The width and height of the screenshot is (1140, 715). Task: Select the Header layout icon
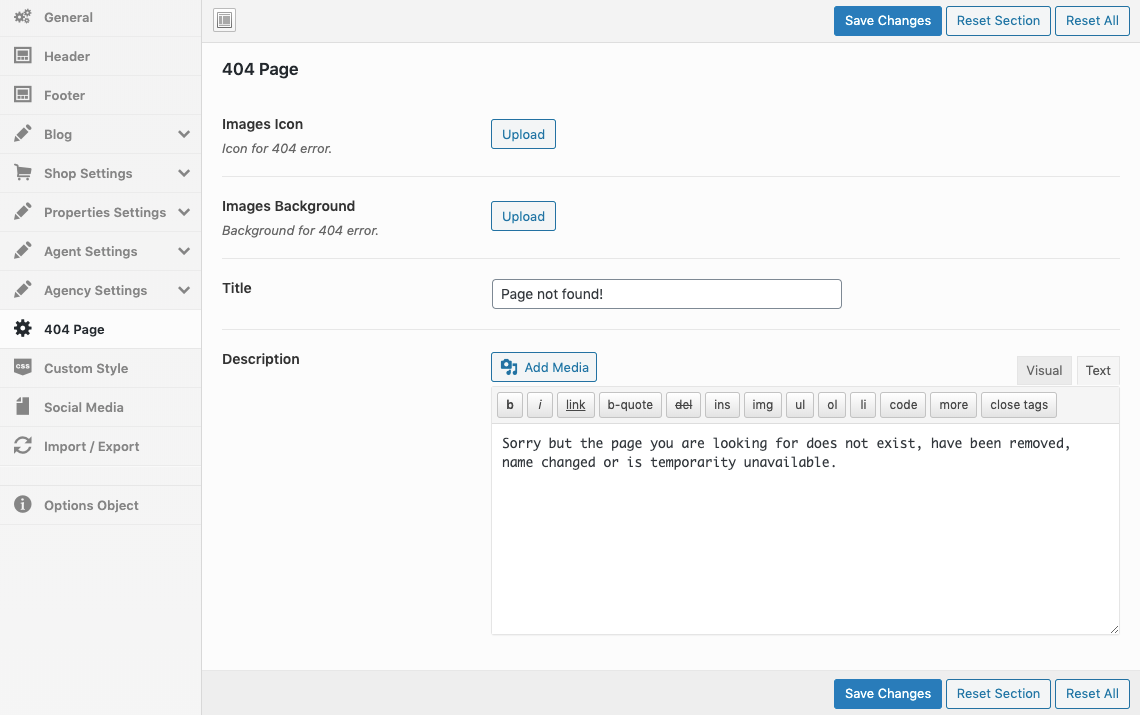tap(22, 56)
